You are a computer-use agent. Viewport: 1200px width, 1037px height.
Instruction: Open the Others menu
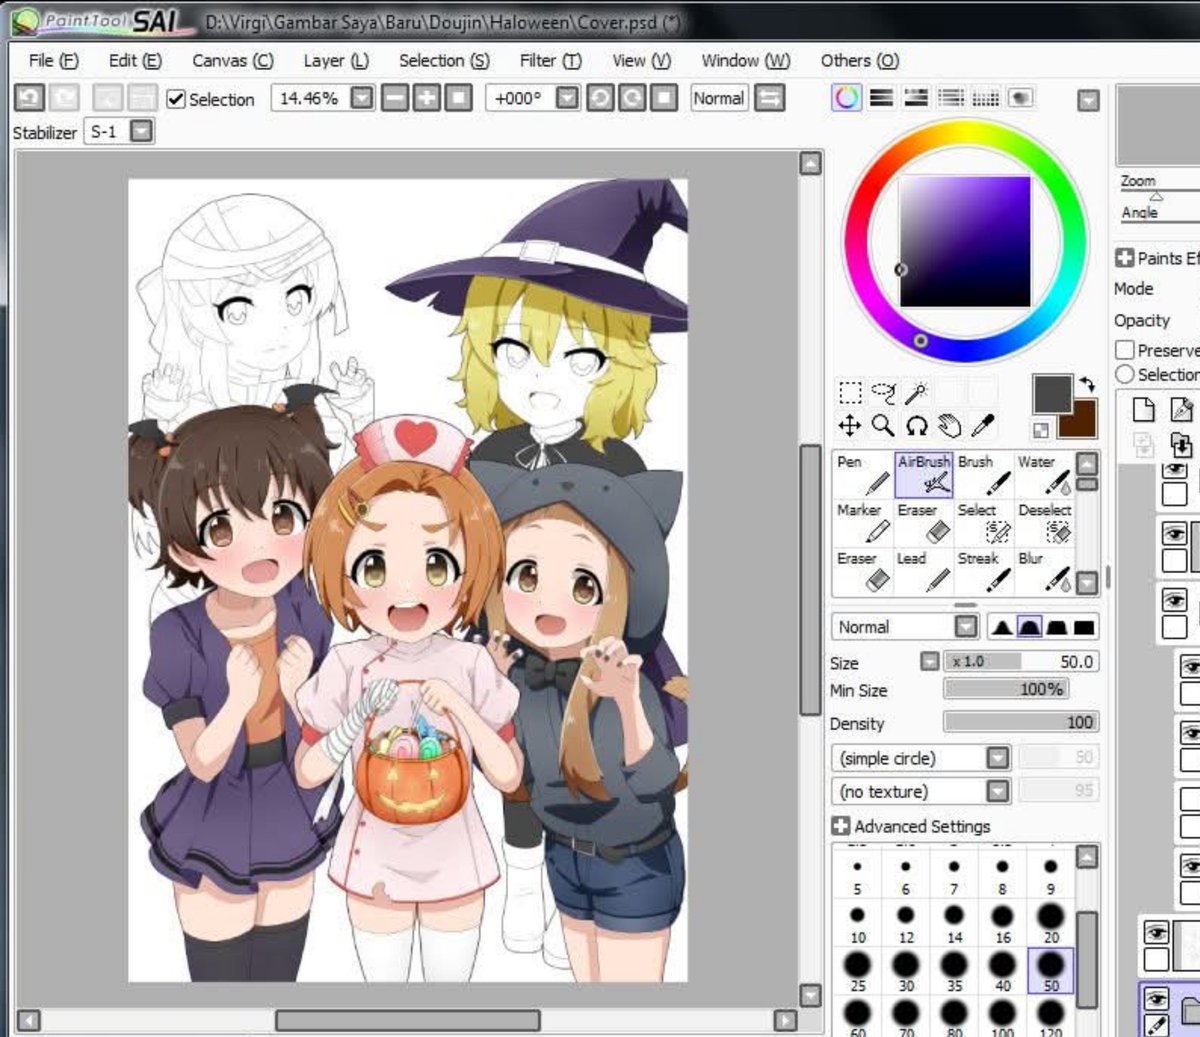pos(859,60)
